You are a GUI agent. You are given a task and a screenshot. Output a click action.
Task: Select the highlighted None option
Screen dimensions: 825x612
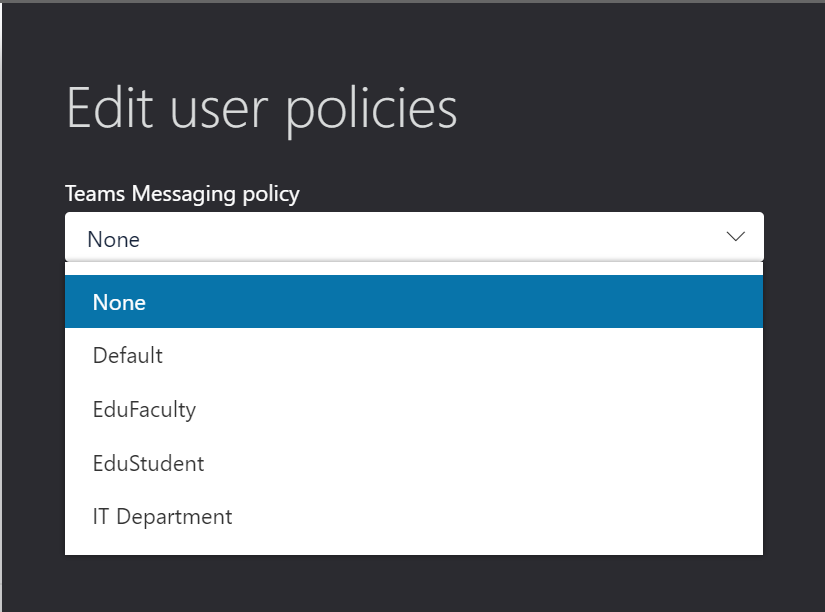414,302
